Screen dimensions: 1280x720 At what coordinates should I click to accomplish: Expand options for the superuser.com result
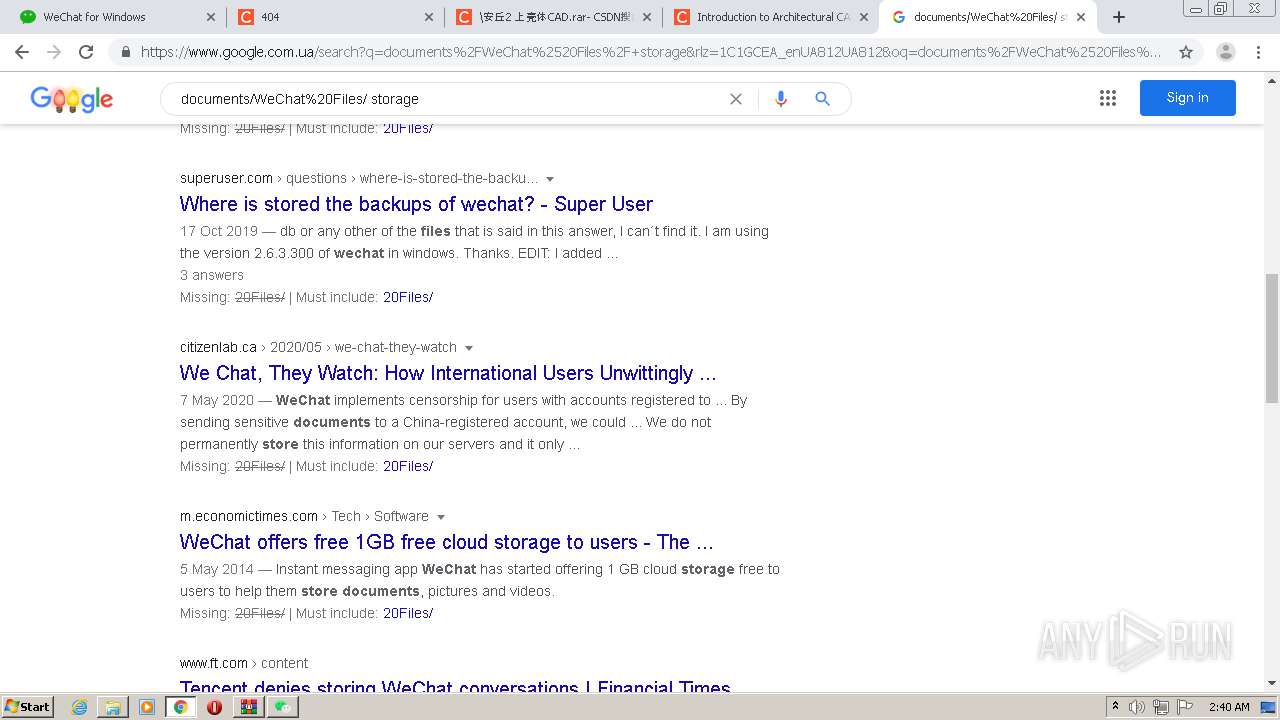(x=550, y=179)
